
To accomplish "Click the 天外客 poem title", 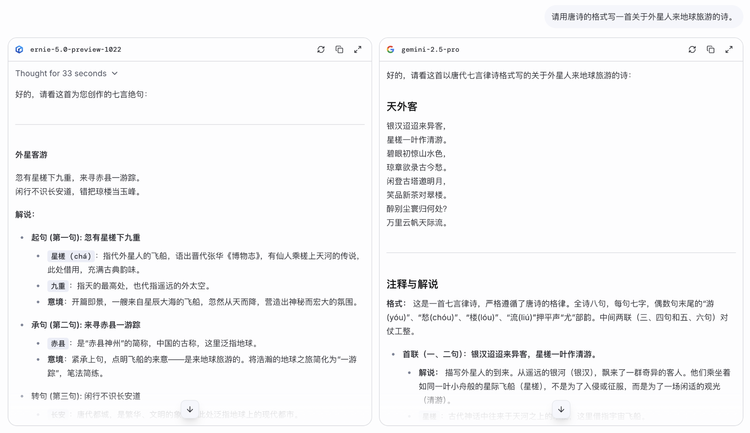I will (402, 106).
